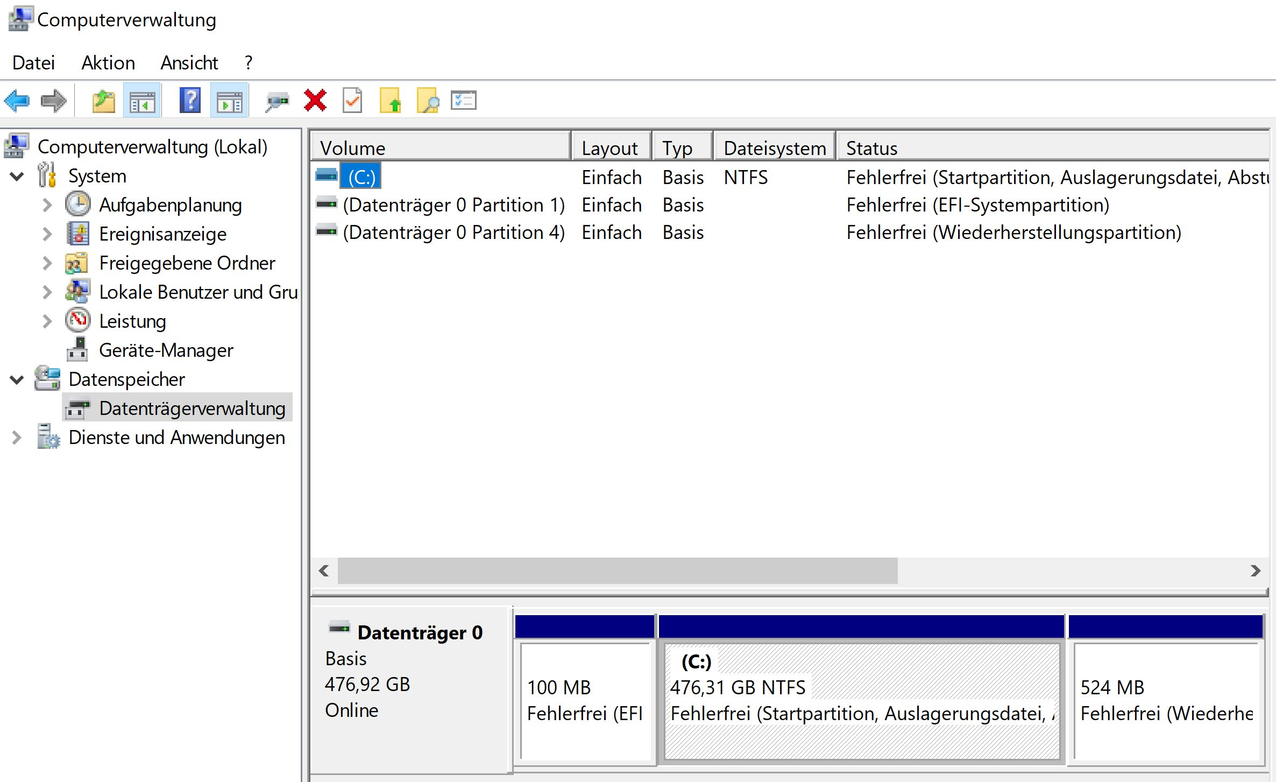The width and height of the screenshot is (1276, 782).
Task: Open the Ansicht menu
Action: (189, 63)
